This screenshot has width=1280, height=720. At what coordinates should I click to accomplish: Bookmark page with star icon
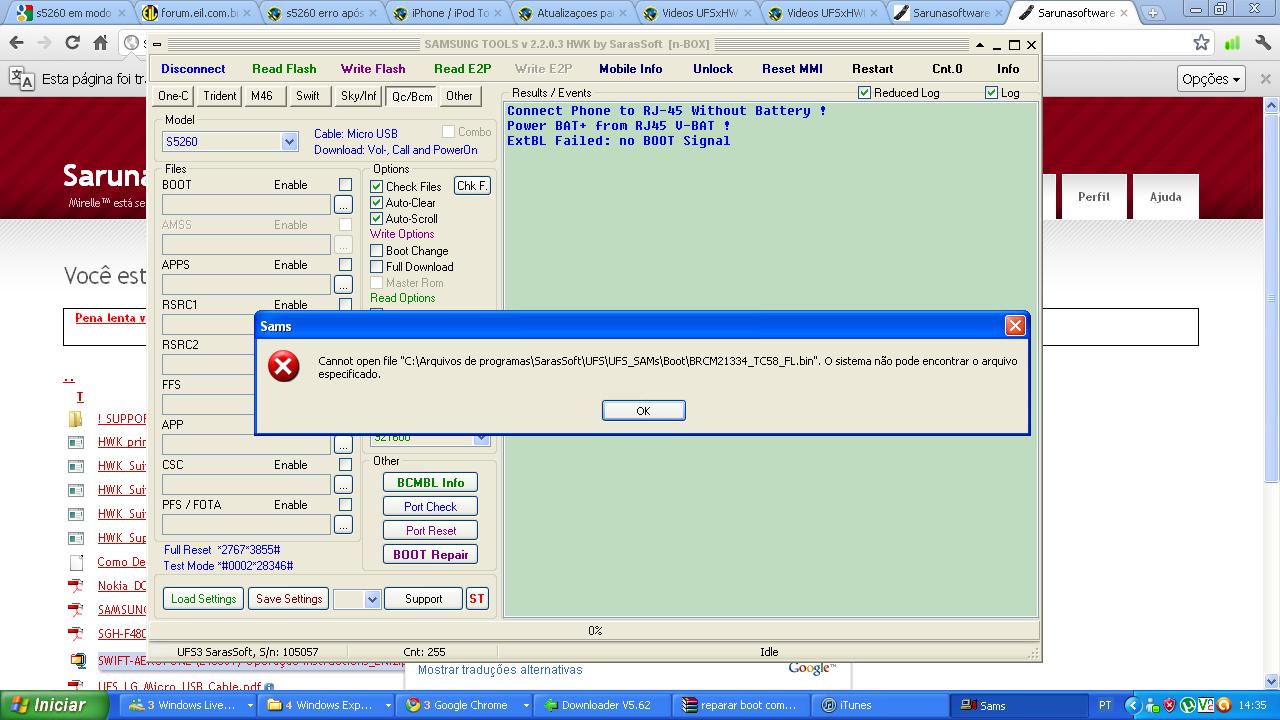click(x=1201, y=43)
